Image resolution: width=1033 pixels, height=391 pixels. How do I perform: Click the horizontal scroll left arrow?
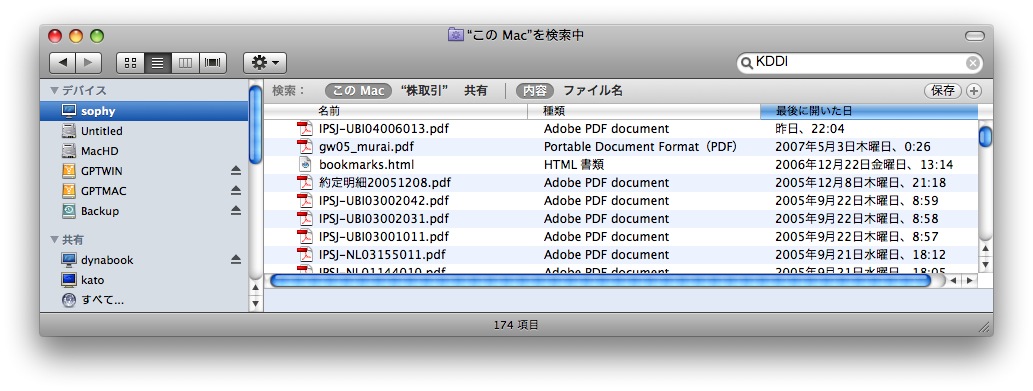point(954,280)
